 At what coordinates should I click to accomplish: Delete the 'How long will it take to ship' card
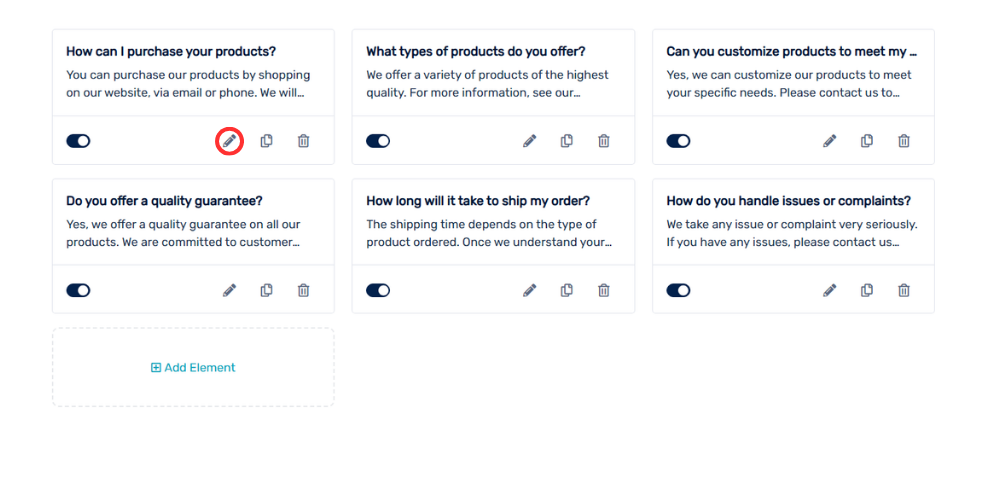(x=604, y=290)
